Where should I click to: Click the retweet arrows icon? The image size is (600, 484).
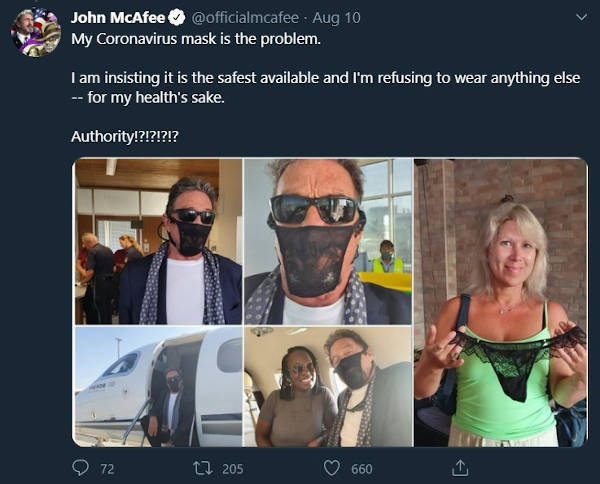tap(200, 467)
